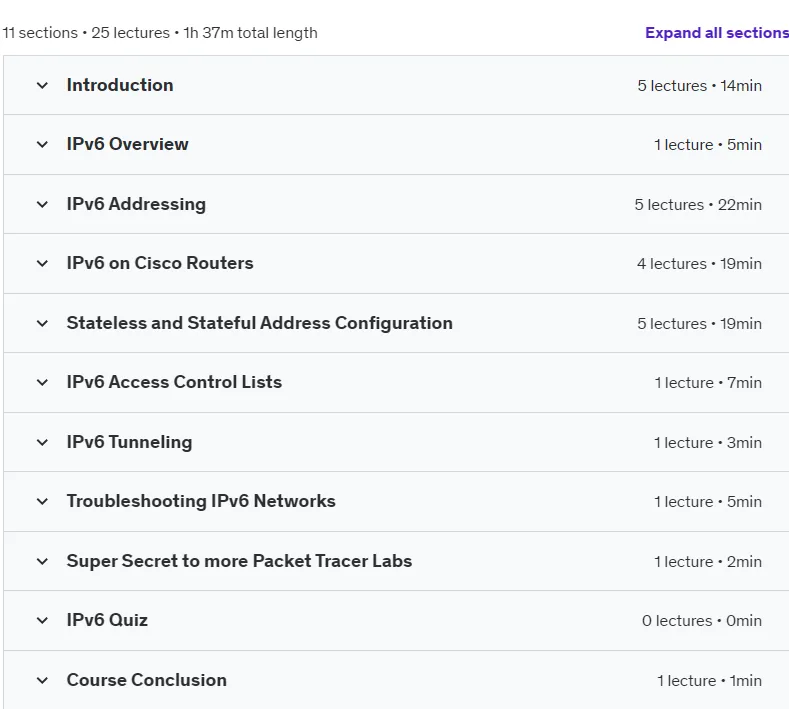This screenshot has height=709, width=789.
Task: Expand all sections link
Action: tap(717, 33)
